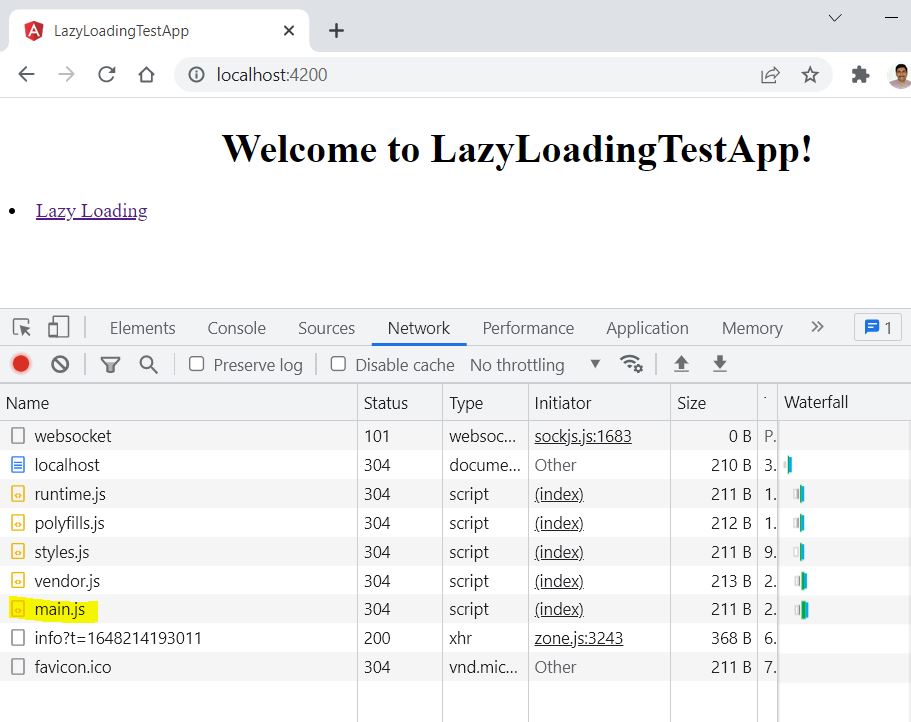
Task: Stop recording the network log
Action: coord(20,364)
